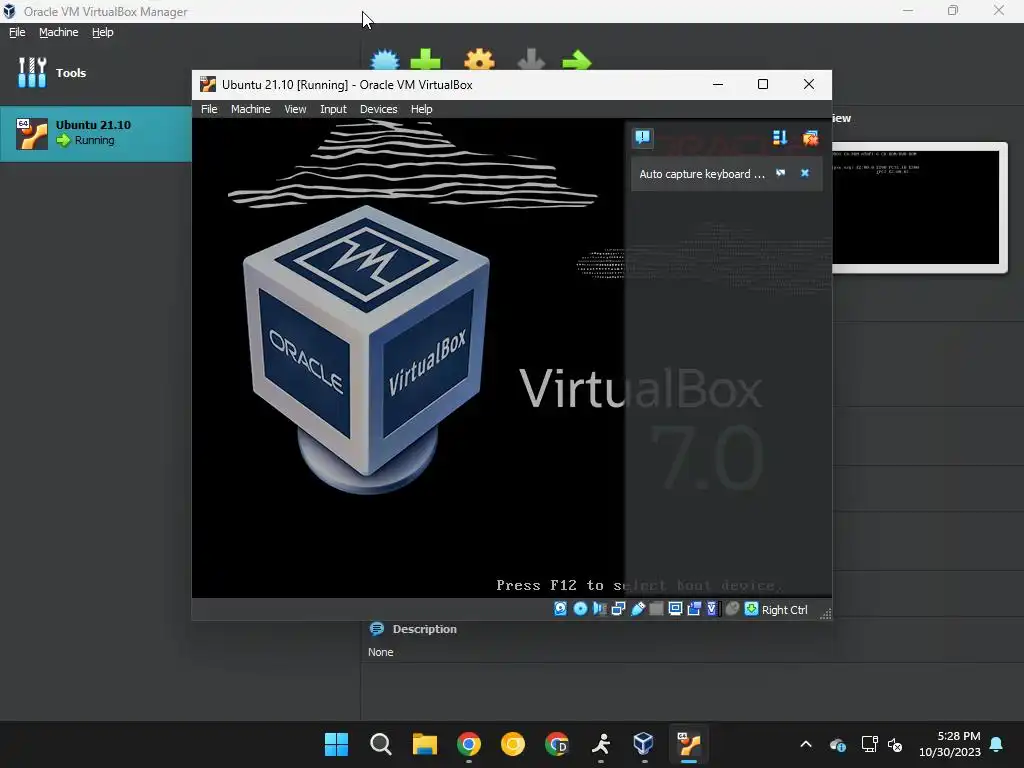
Task: Minimize the Ubuntu 21.10 VM window
Action: click(718, 84)
